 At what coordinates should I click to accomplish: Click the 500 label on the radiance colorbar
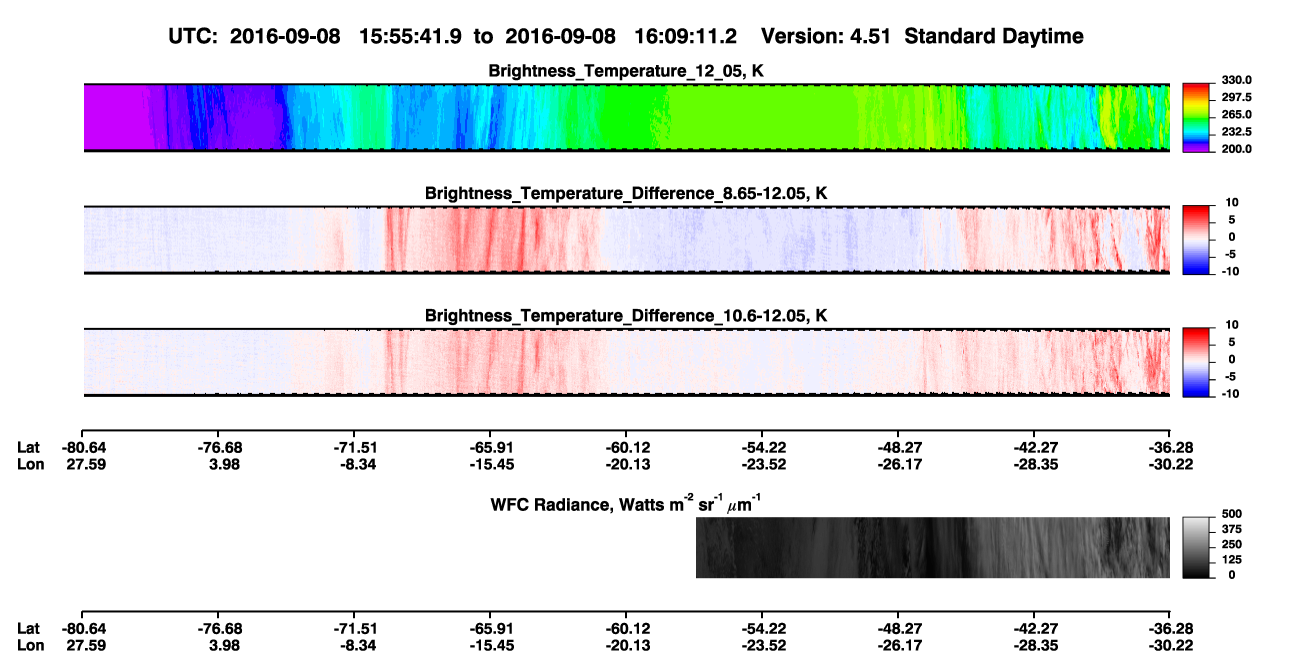(1232, 513)
